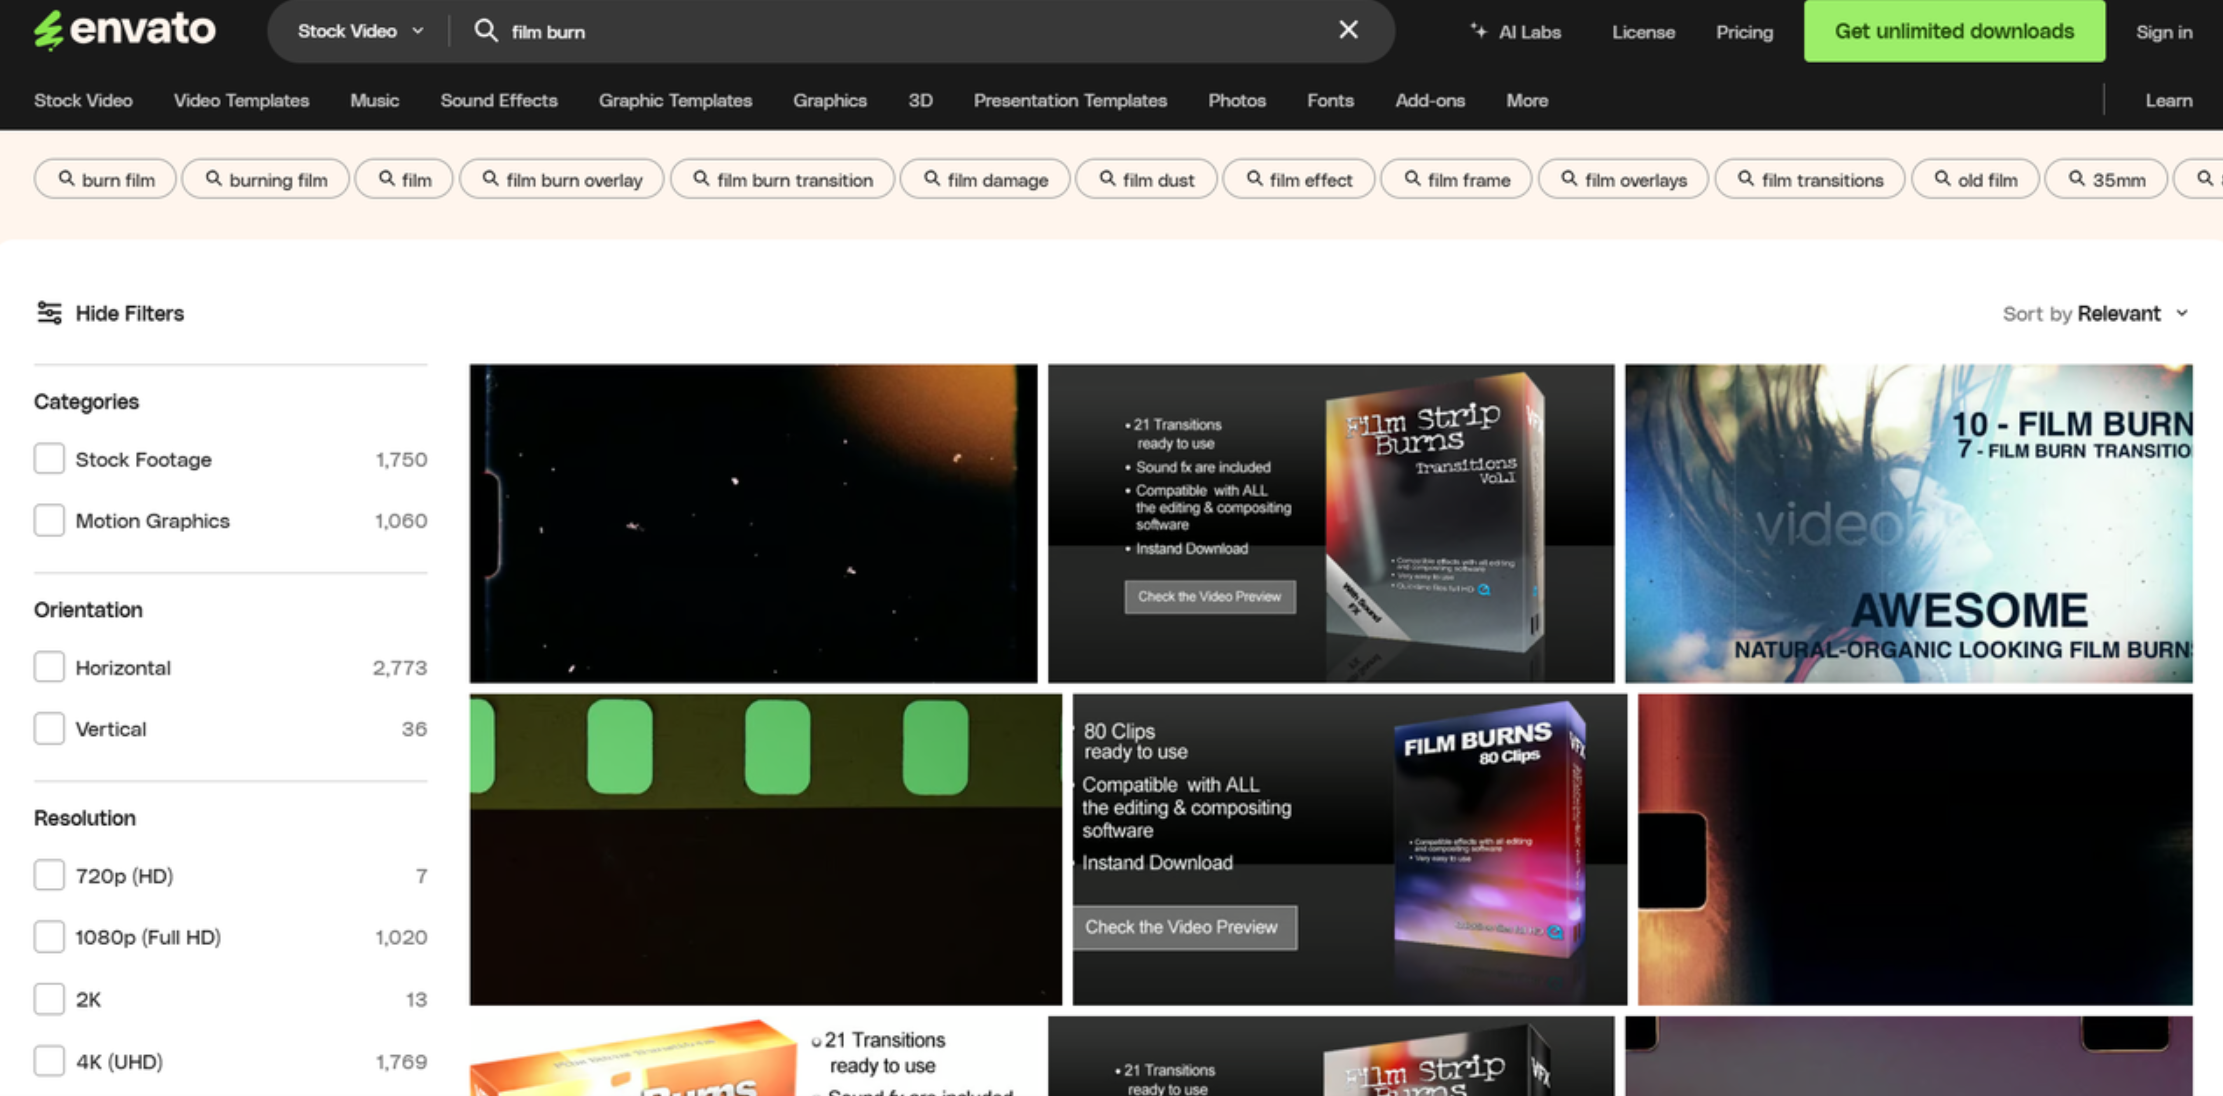Go to the Video Templates tab
The height and width of the screenshot is (1096, 2223).
tap(241, 101)
